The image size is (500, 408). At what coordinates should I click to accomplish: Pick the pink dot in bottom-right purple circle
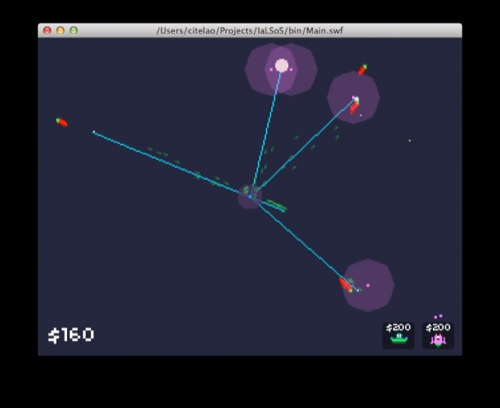[368, 285]
